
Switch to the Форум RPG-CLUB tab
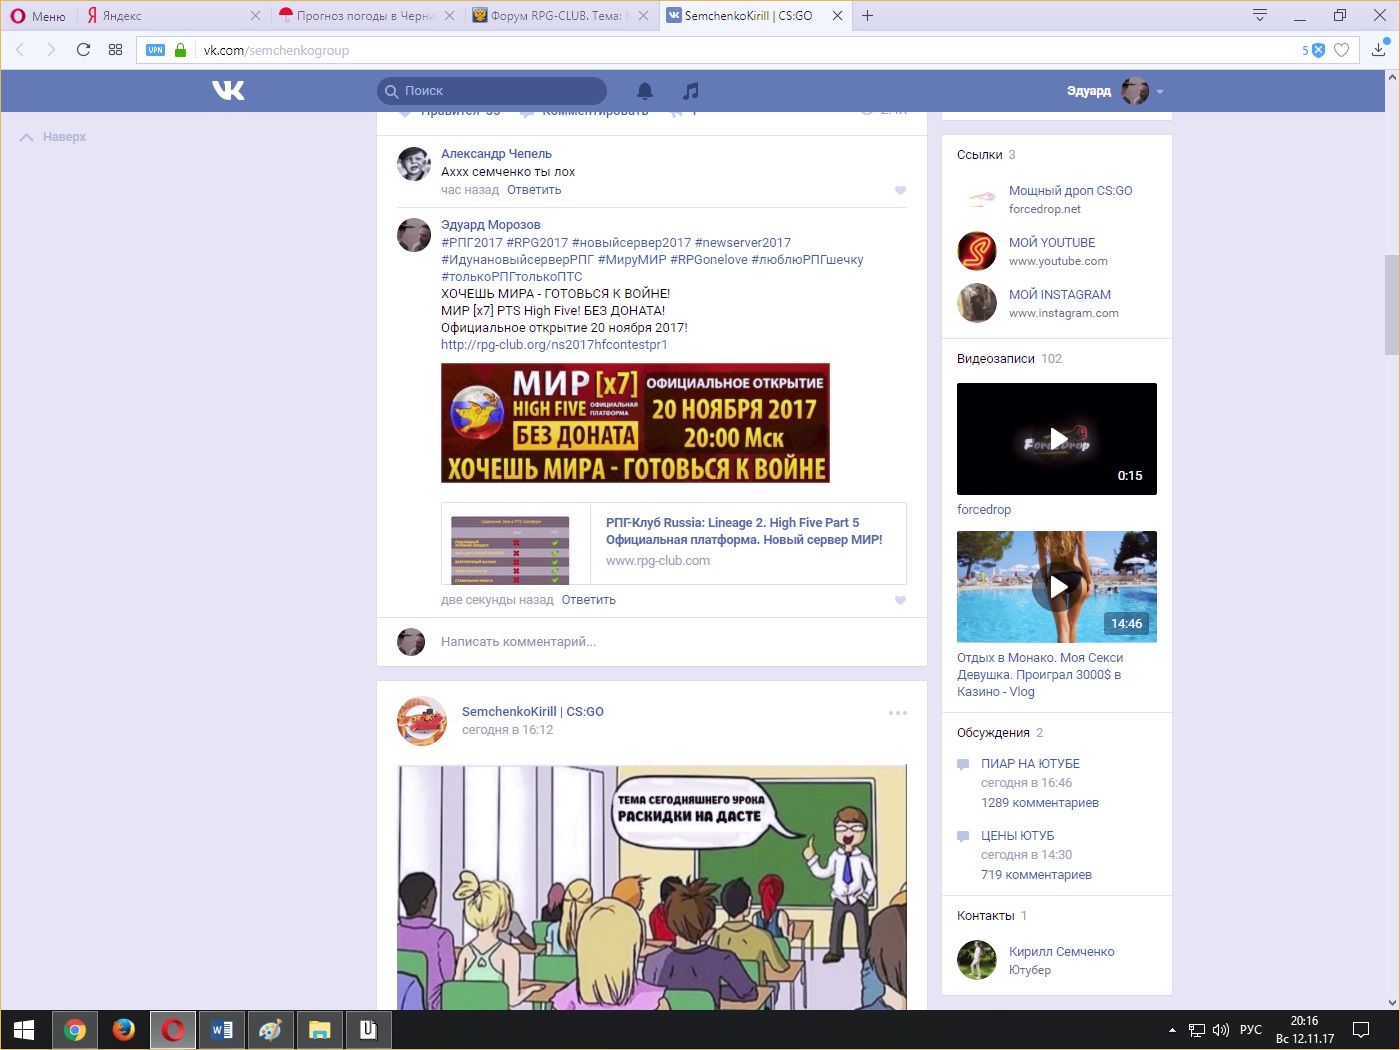[560, 16]
